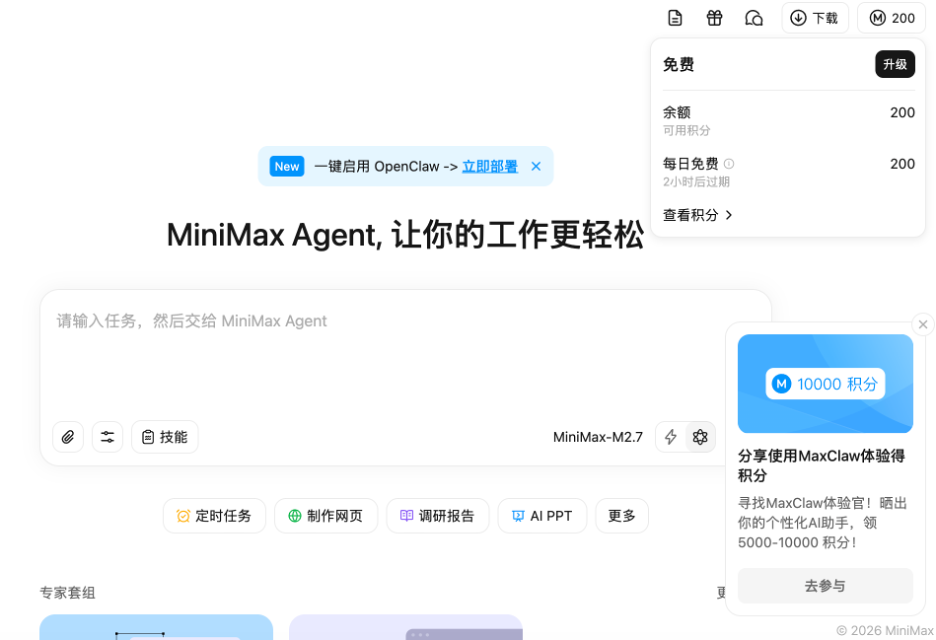Open the chat bubbles icon in top bar
The width and height of the screenshot is (936, 640).
(754, 18)
